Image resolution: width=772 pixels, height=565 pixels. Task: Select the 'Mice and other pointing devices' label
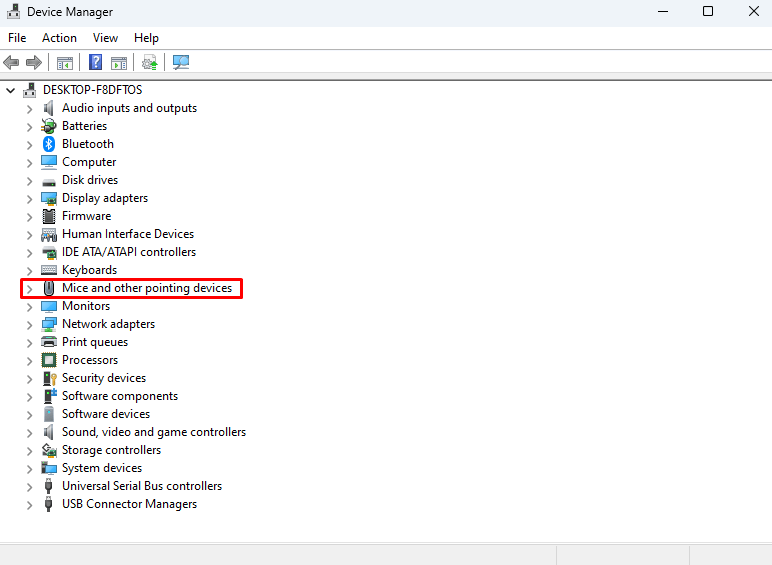click(x=147, y=288)
